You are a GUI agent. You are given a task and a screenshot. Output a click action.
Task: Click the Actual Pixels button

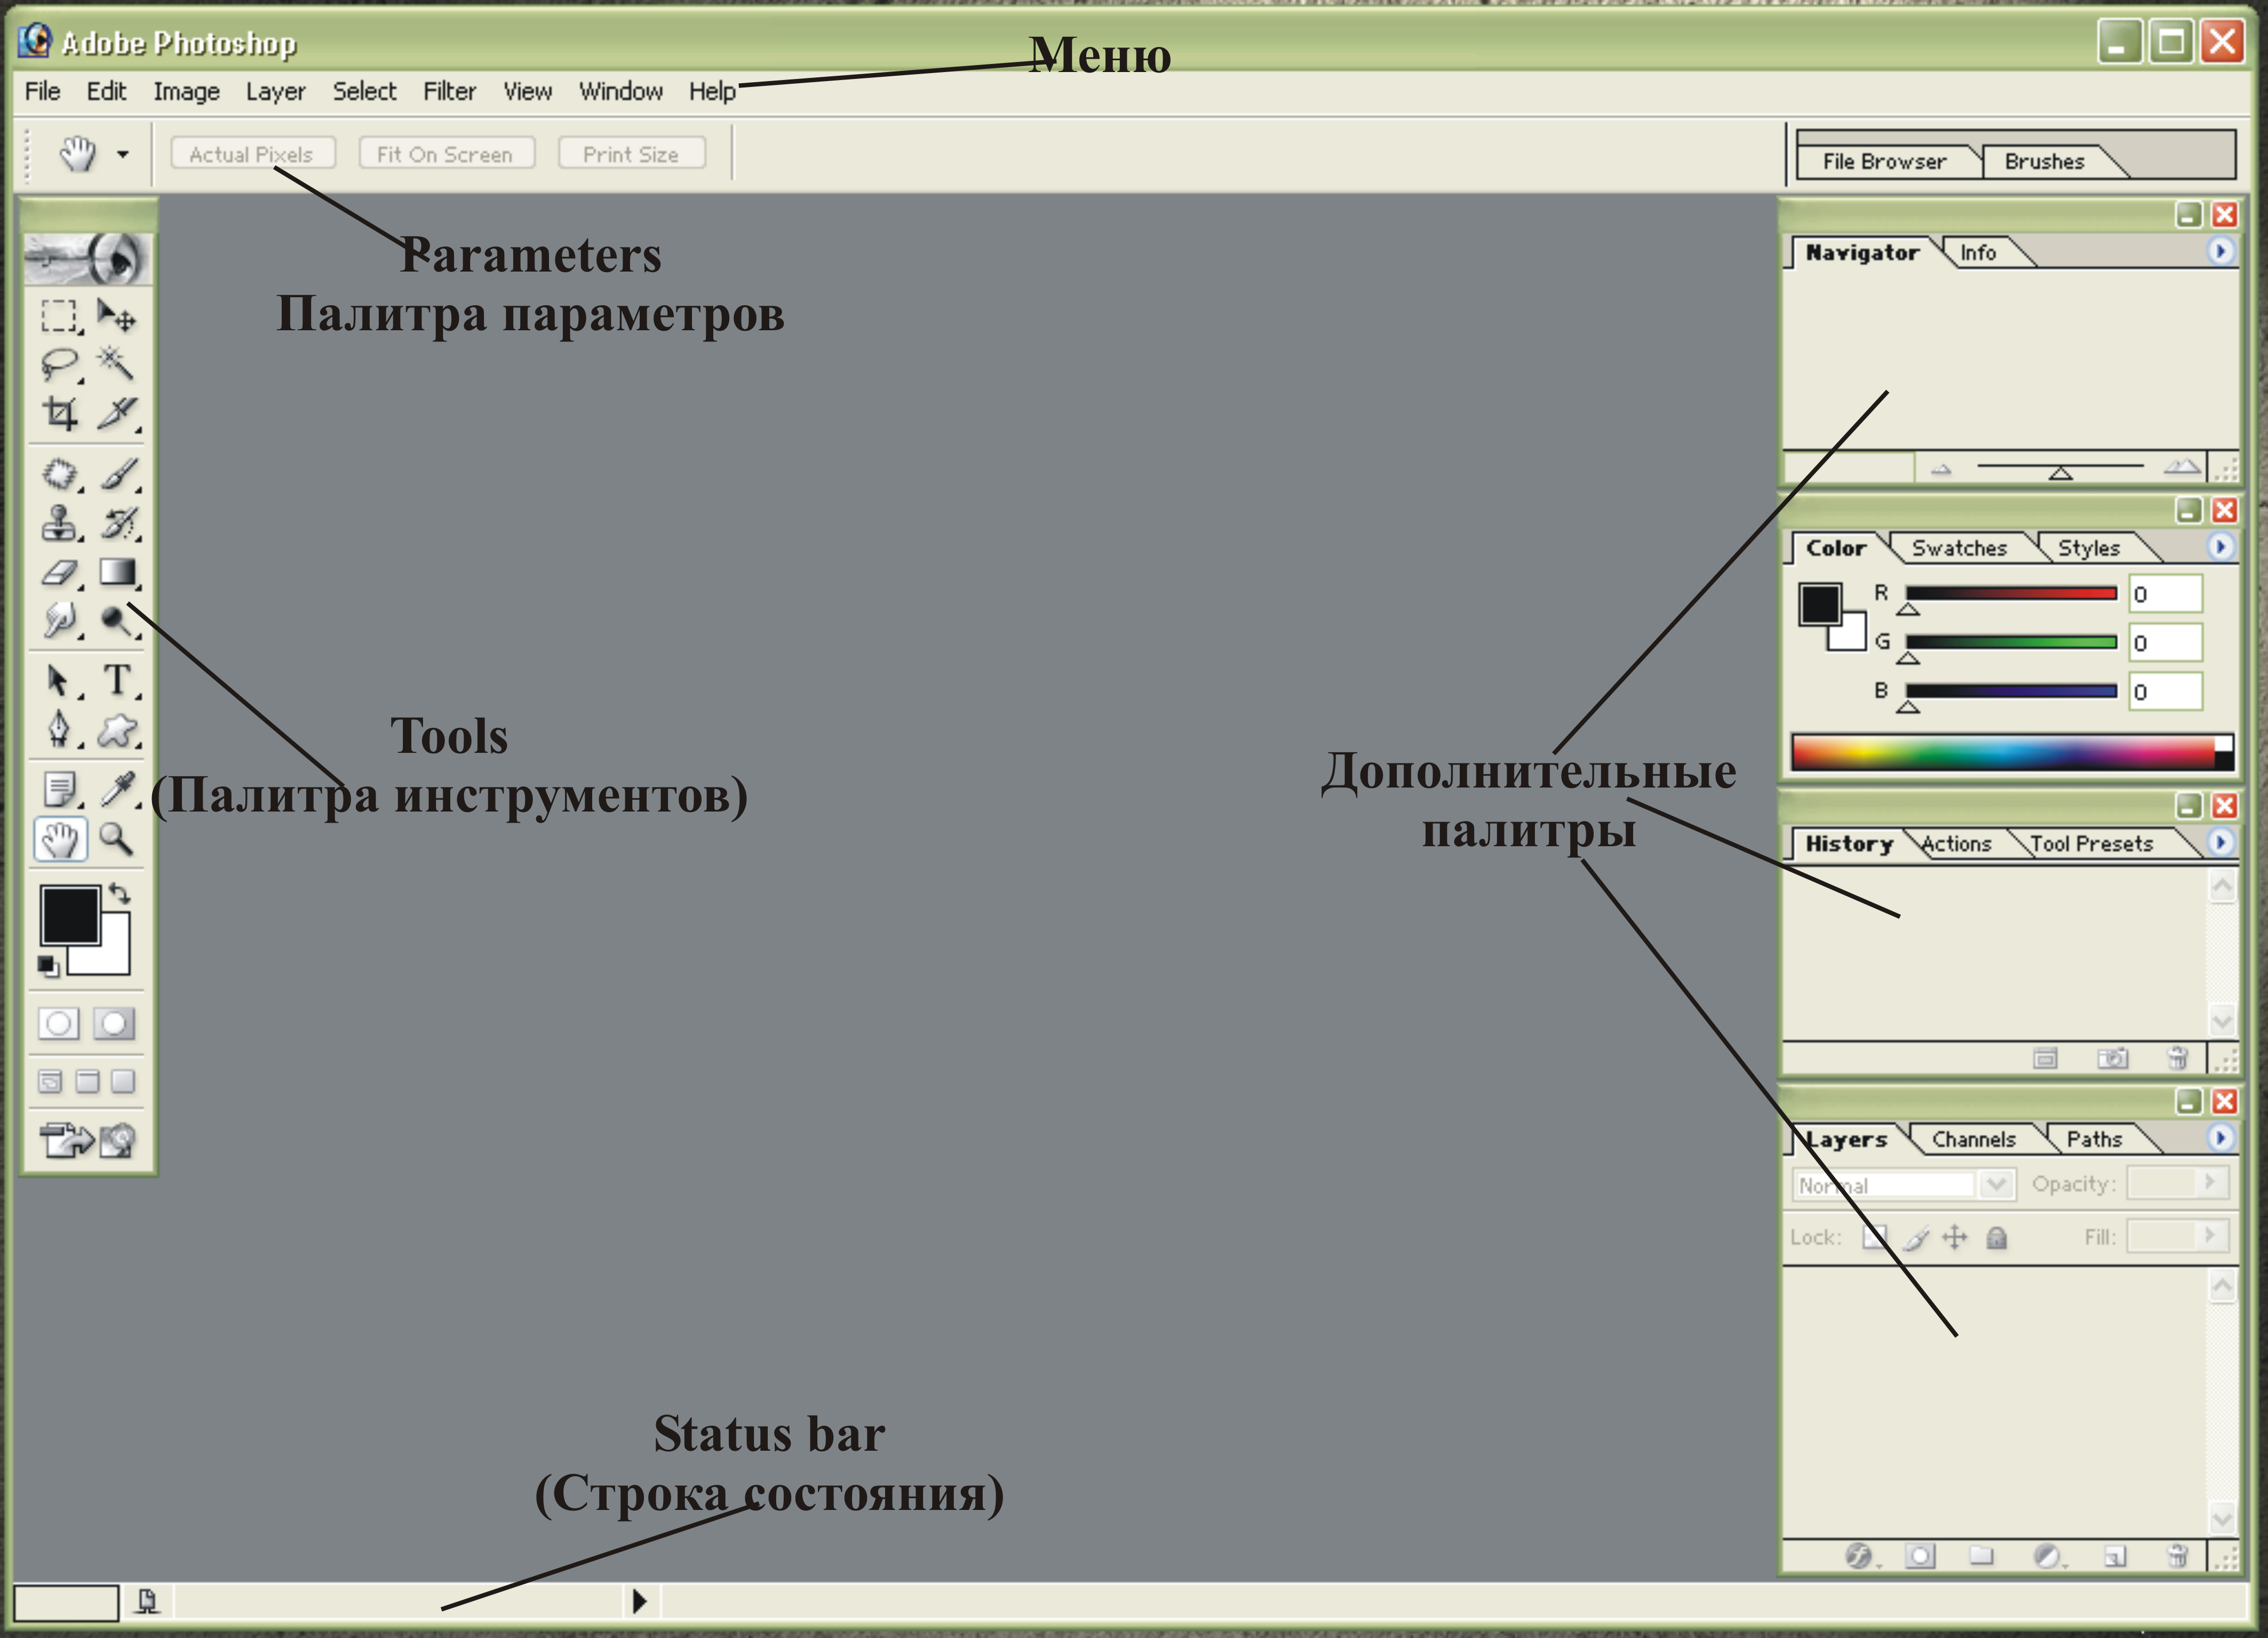click(x=252, y=154)
